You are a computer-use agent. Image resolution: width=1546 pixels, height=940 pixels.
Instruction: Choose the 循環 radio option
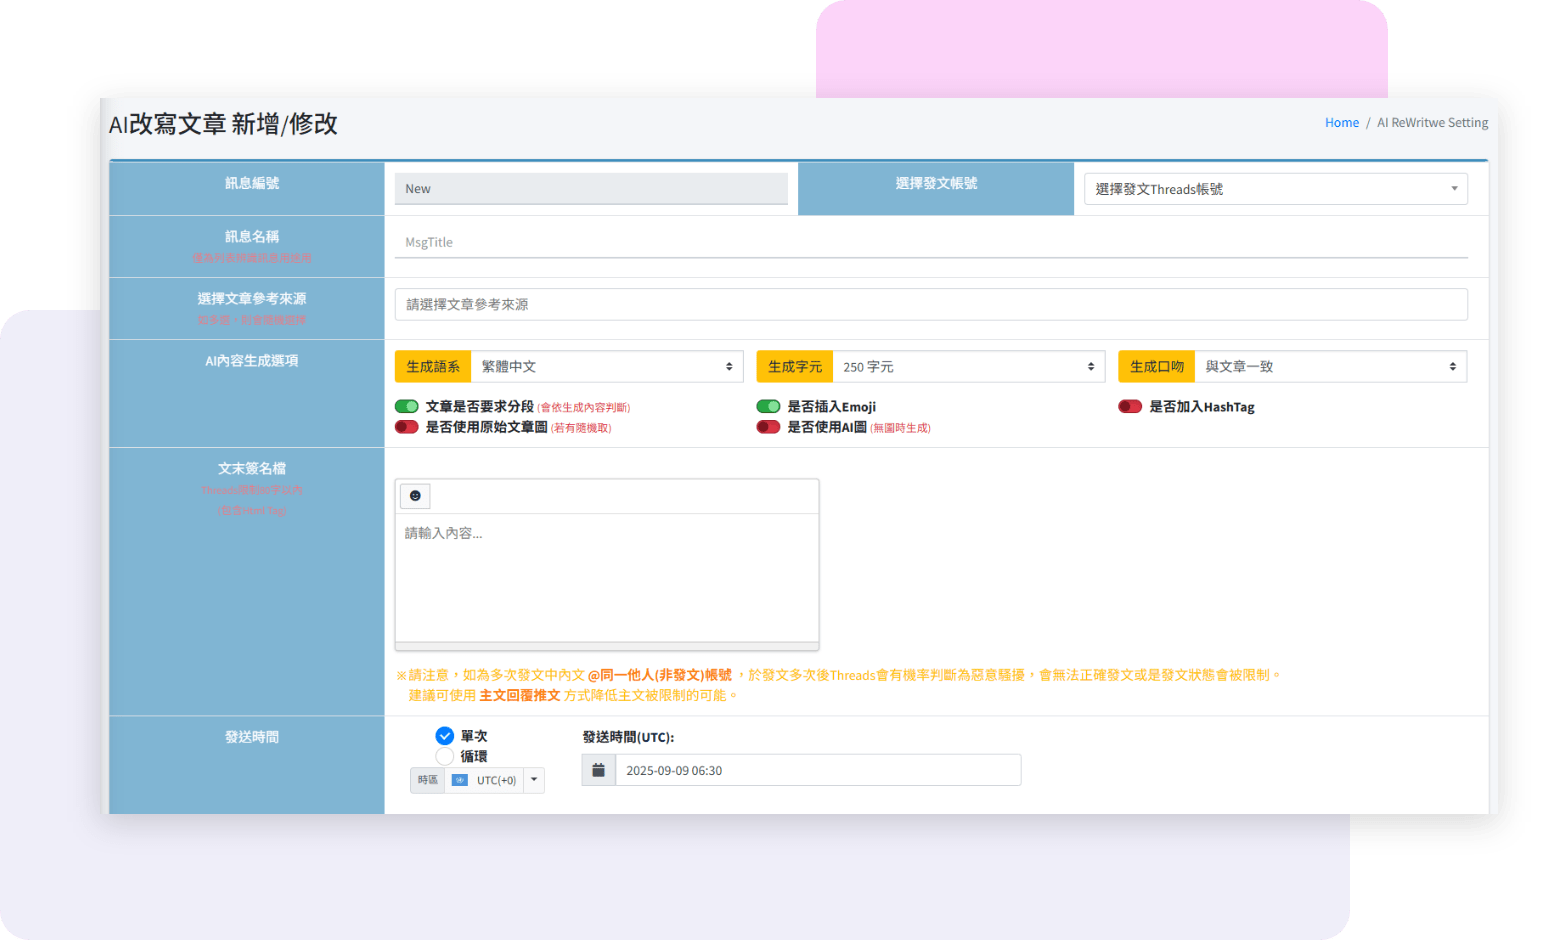(x=445, y=756)
